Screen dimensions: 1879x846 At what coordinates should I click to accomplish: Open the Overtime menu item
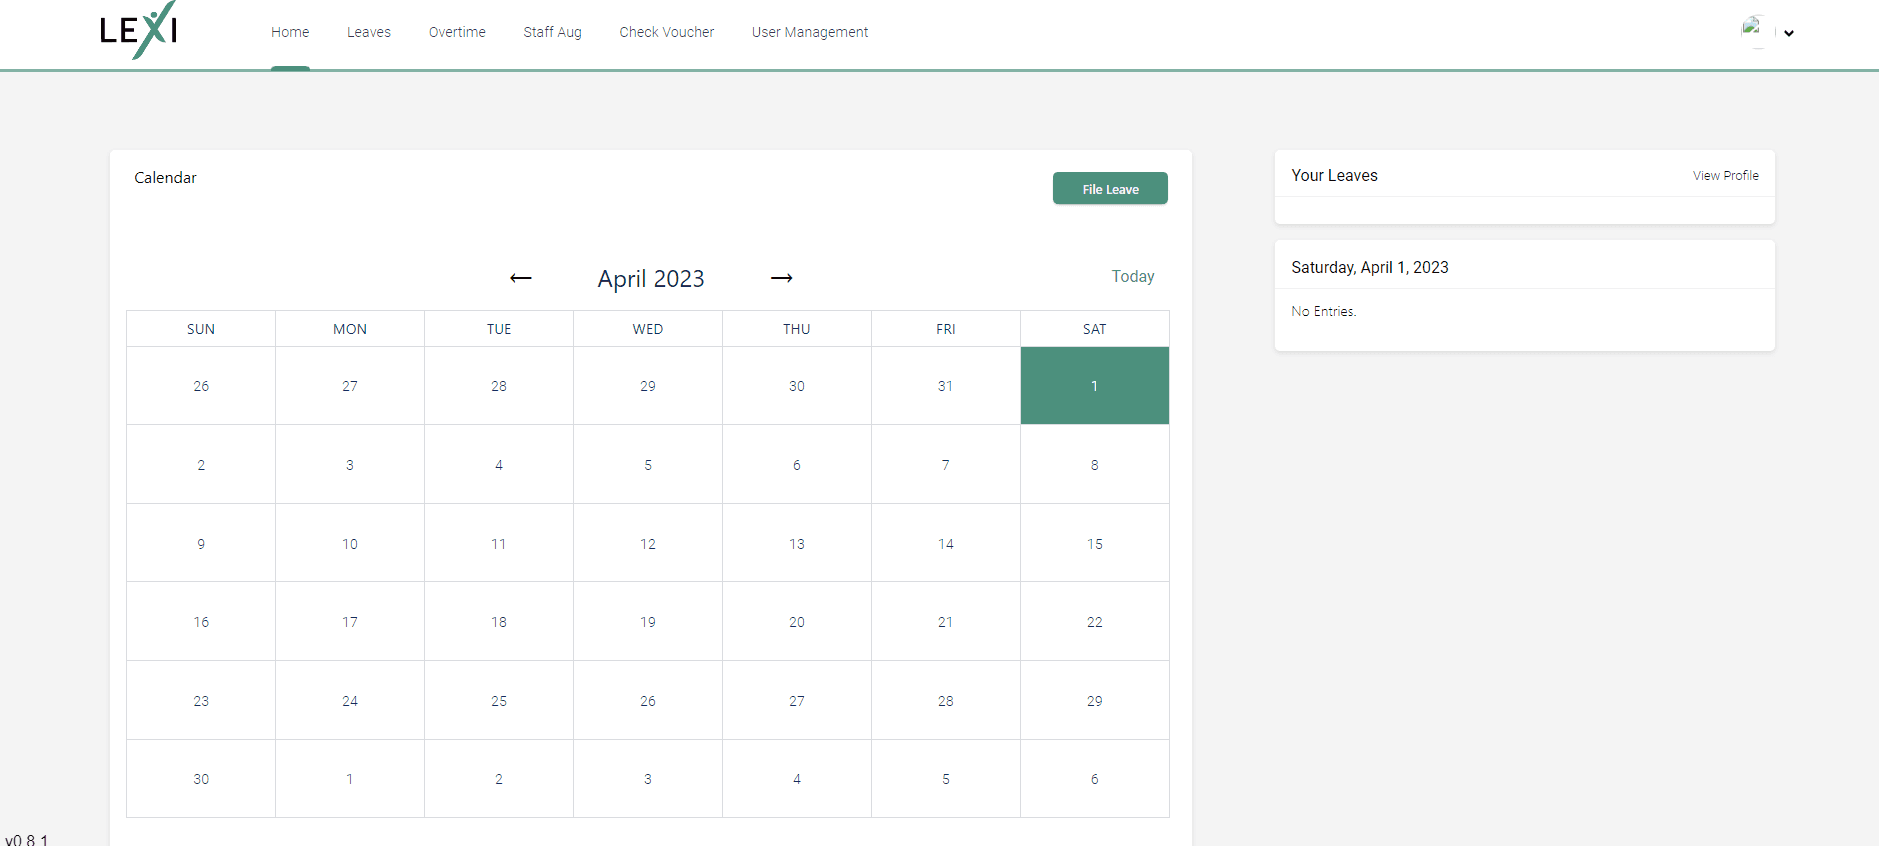457,32
